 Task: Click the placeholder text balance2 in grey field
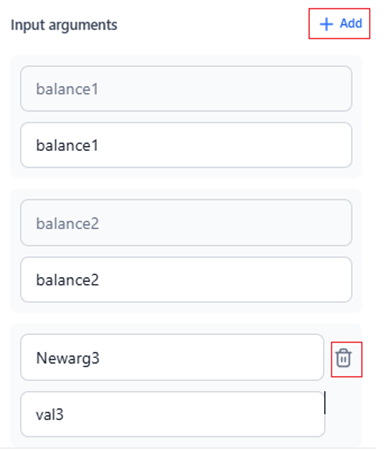(67, 223)
